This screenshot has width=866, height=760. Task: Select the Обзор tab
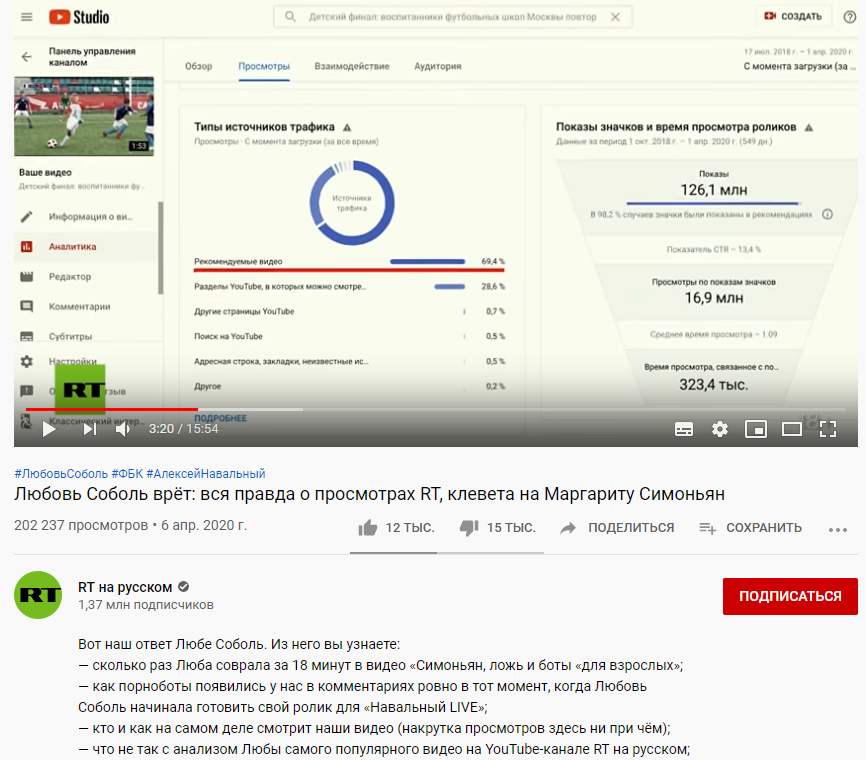coord(198,66)
